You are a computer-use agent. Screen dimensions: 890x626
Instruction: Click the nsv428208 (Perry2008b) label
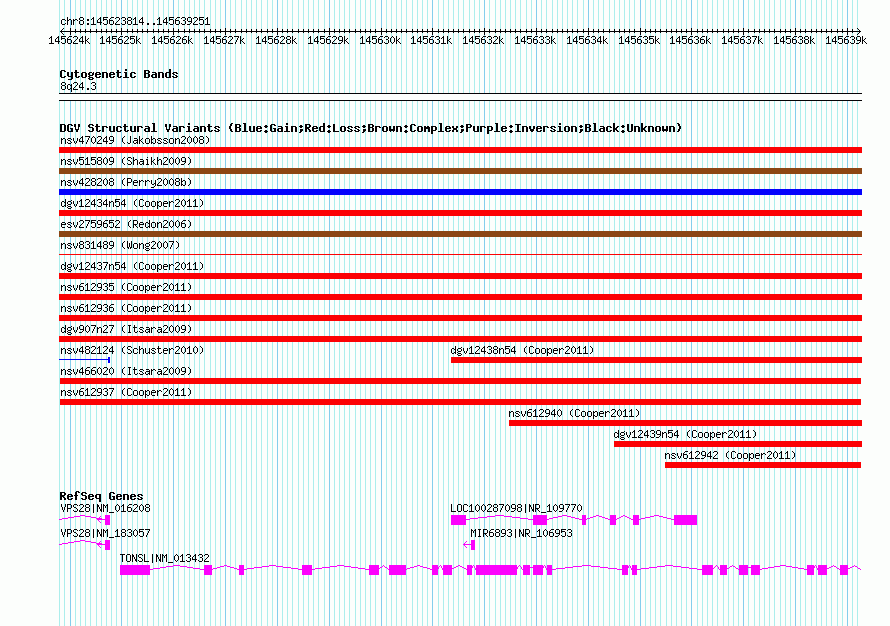tap(126, 182)
